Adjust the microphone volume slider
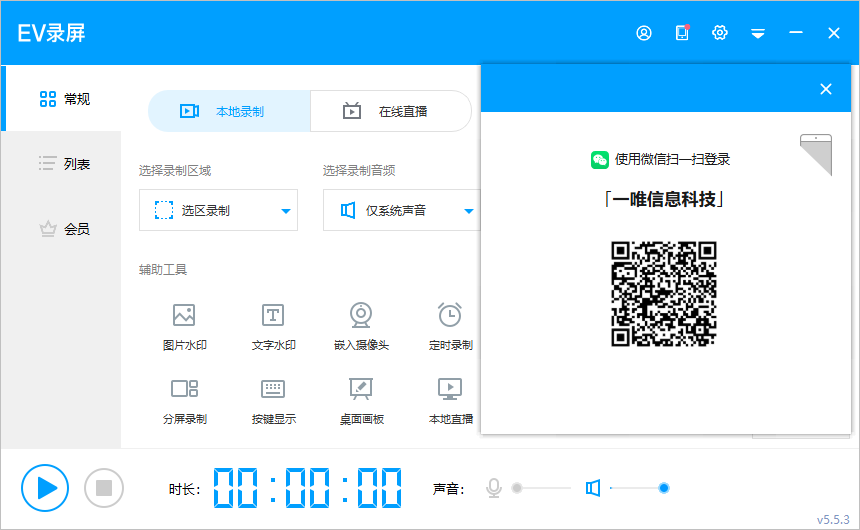 click(x=541, y=488)
